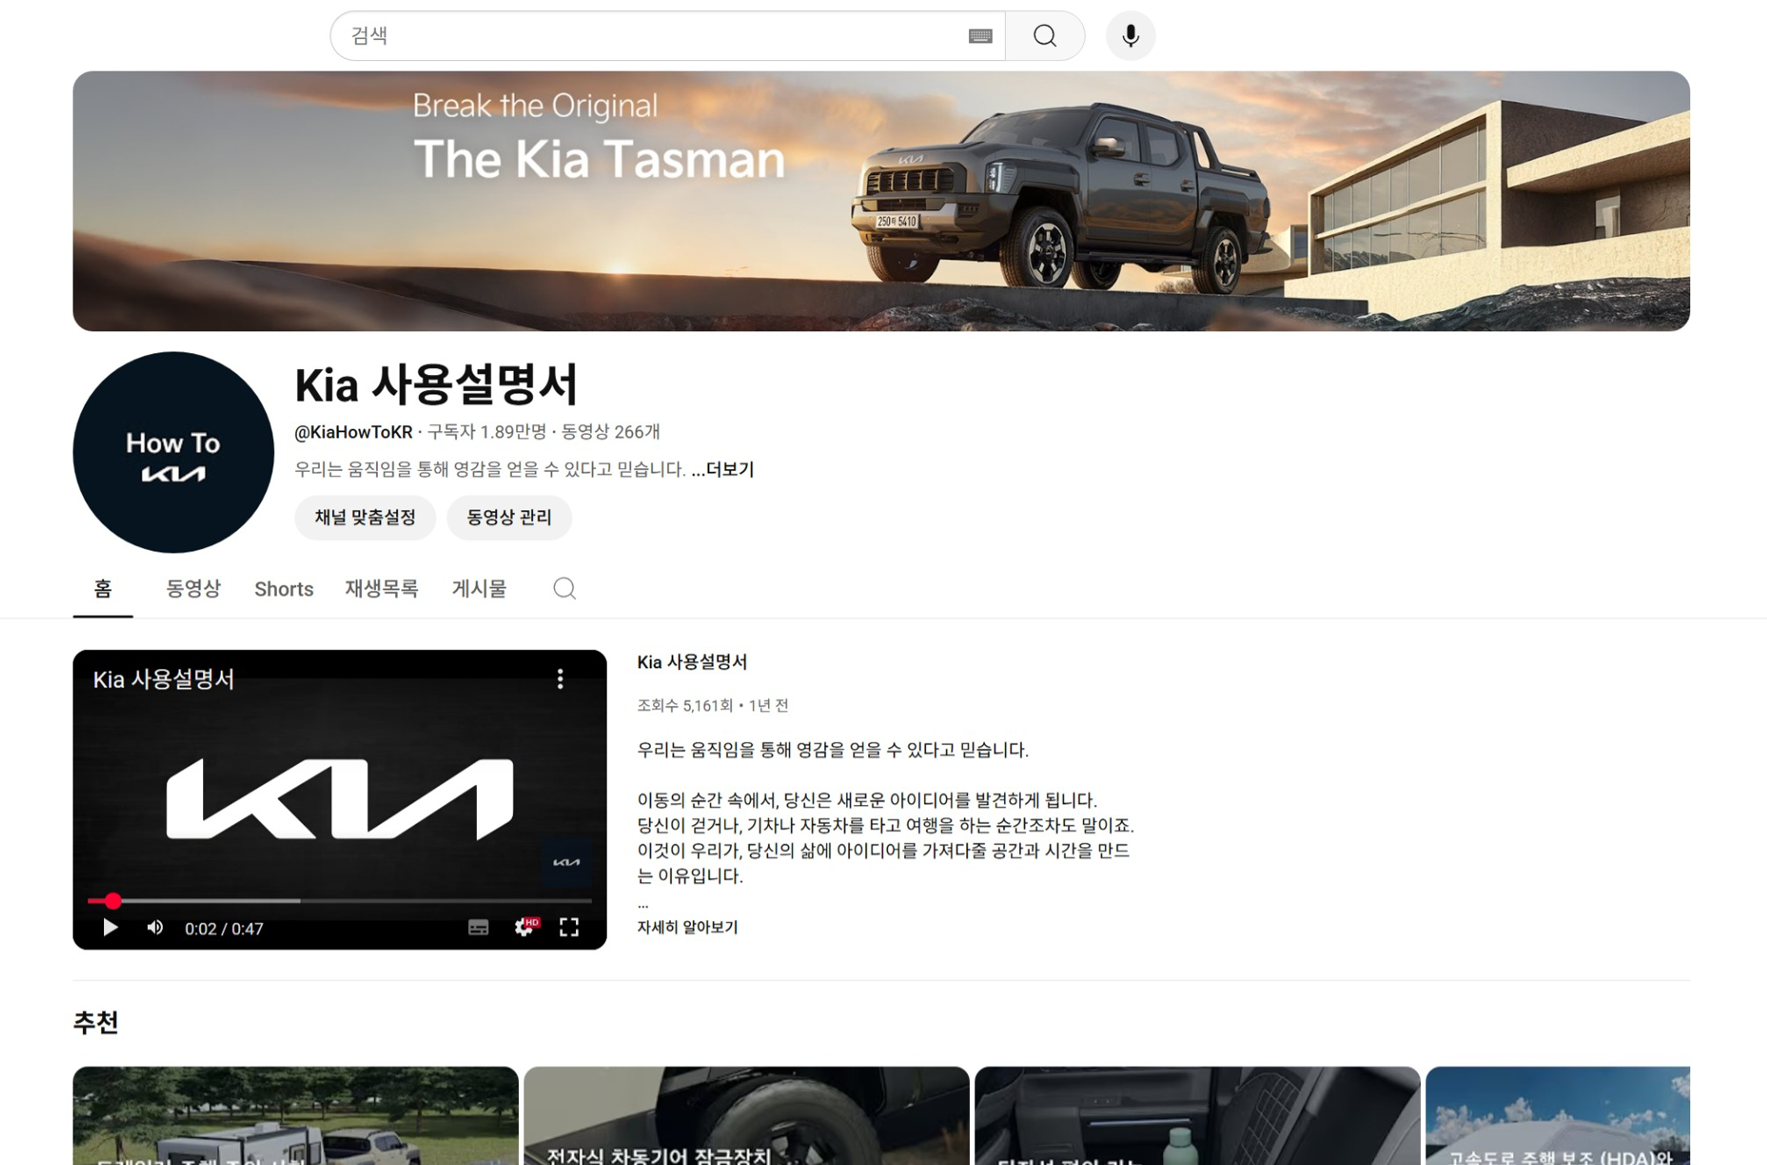Screen dimensions: 1767x1165
Task: Click the magnifier search button
Action: (x=1044, y=36)
